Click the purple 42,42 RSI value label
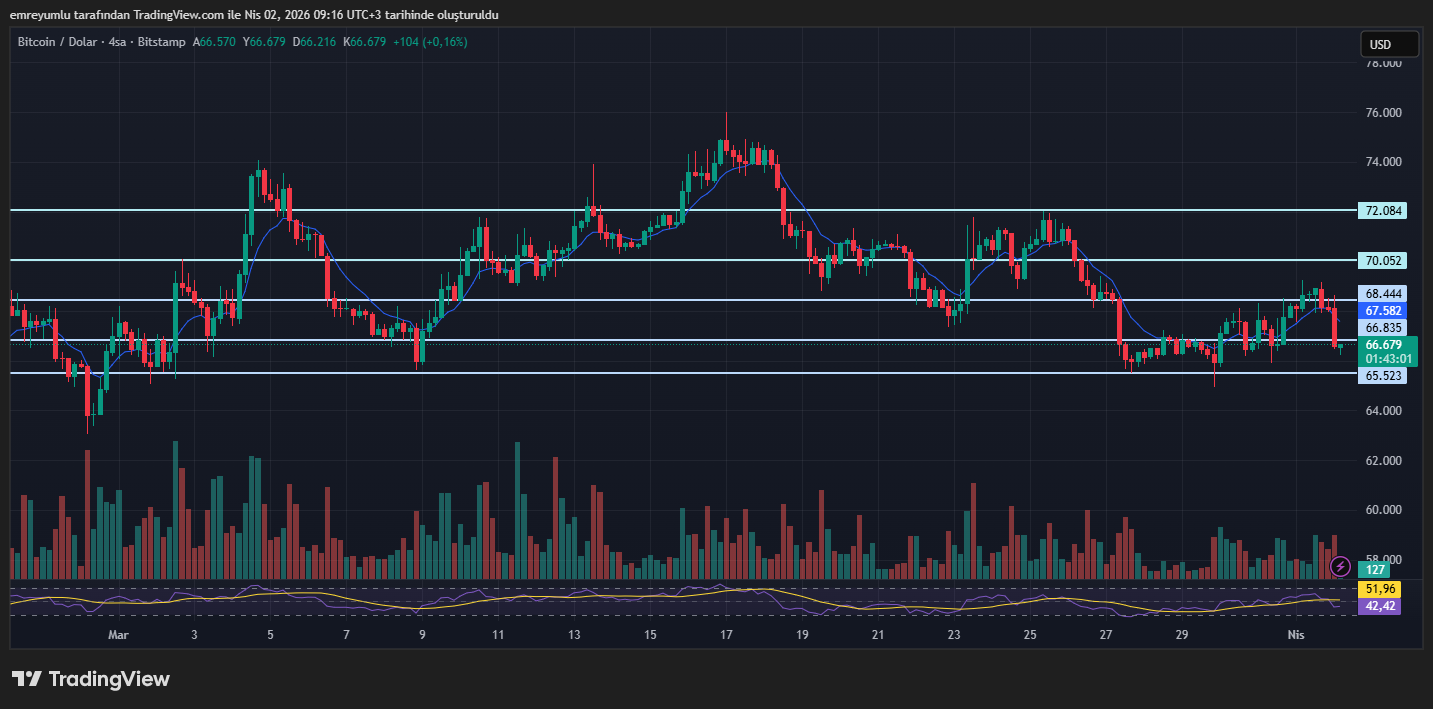 [x=1380, y=606]
